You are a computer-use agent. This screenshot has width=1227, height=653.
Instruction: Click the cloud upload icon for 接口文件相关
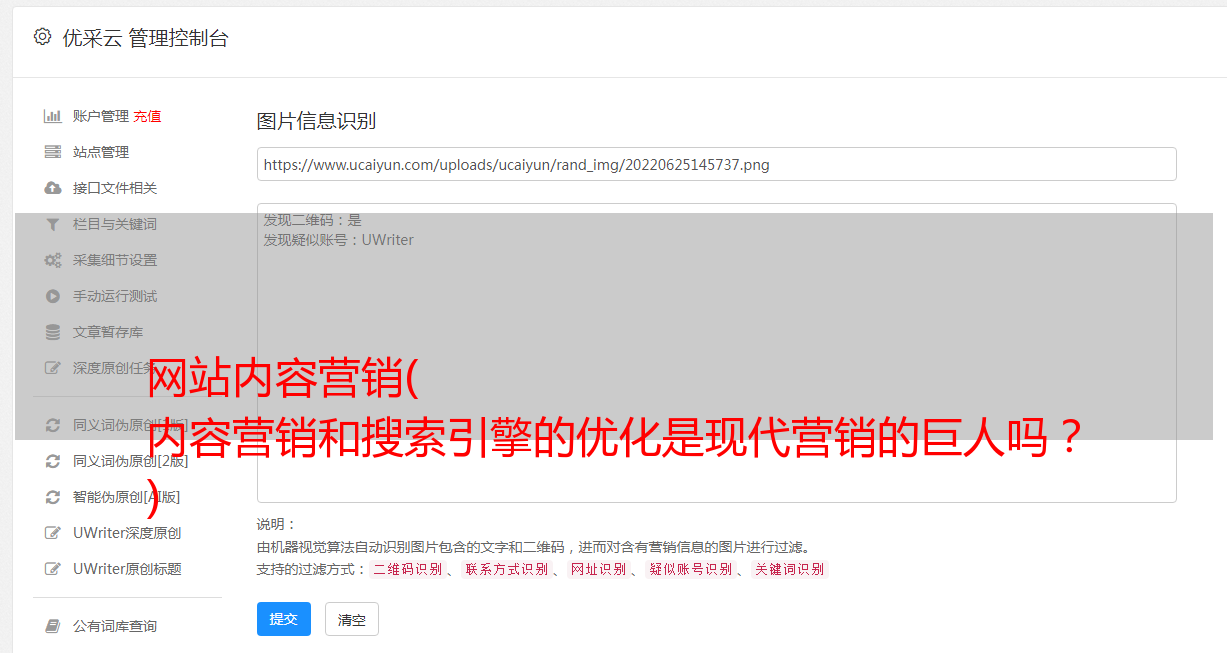tap(53, 188)
